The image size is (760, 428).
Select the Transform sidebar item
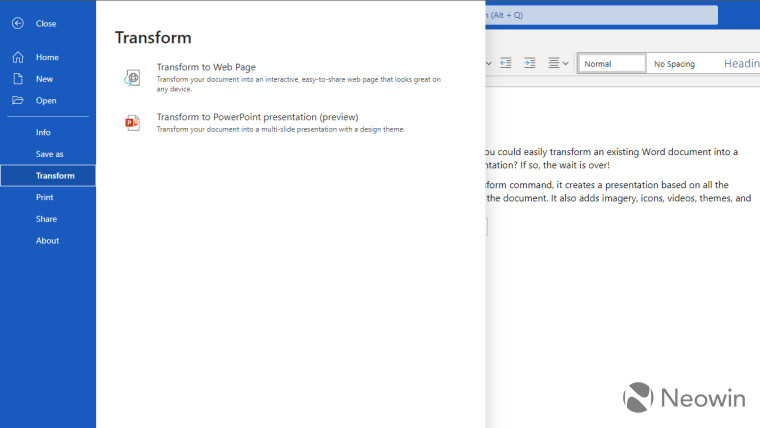pos(48,175)
